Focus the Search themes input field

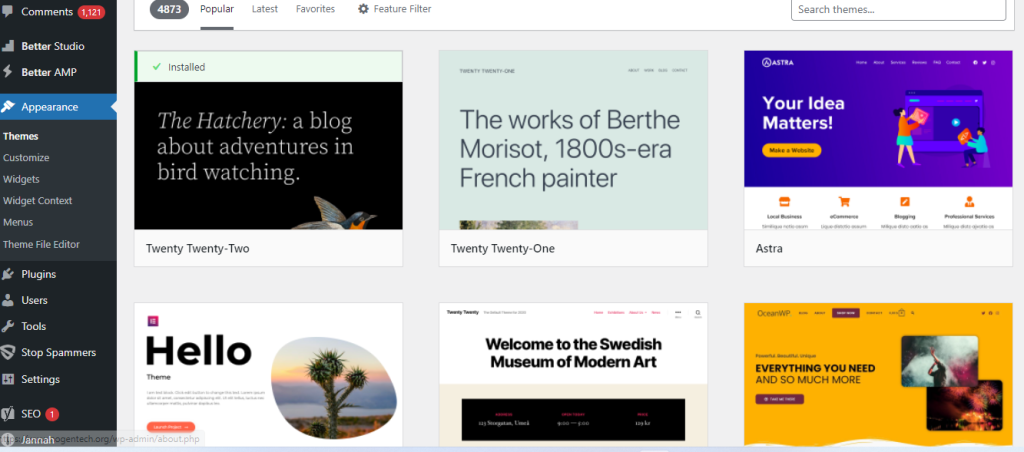[898, 9]
